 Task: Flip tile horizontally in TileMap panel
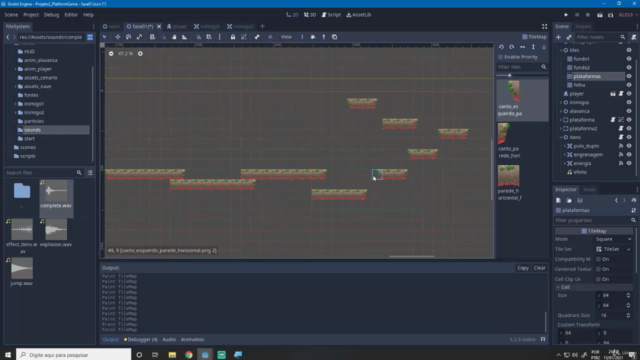click(x=522, y=47)
